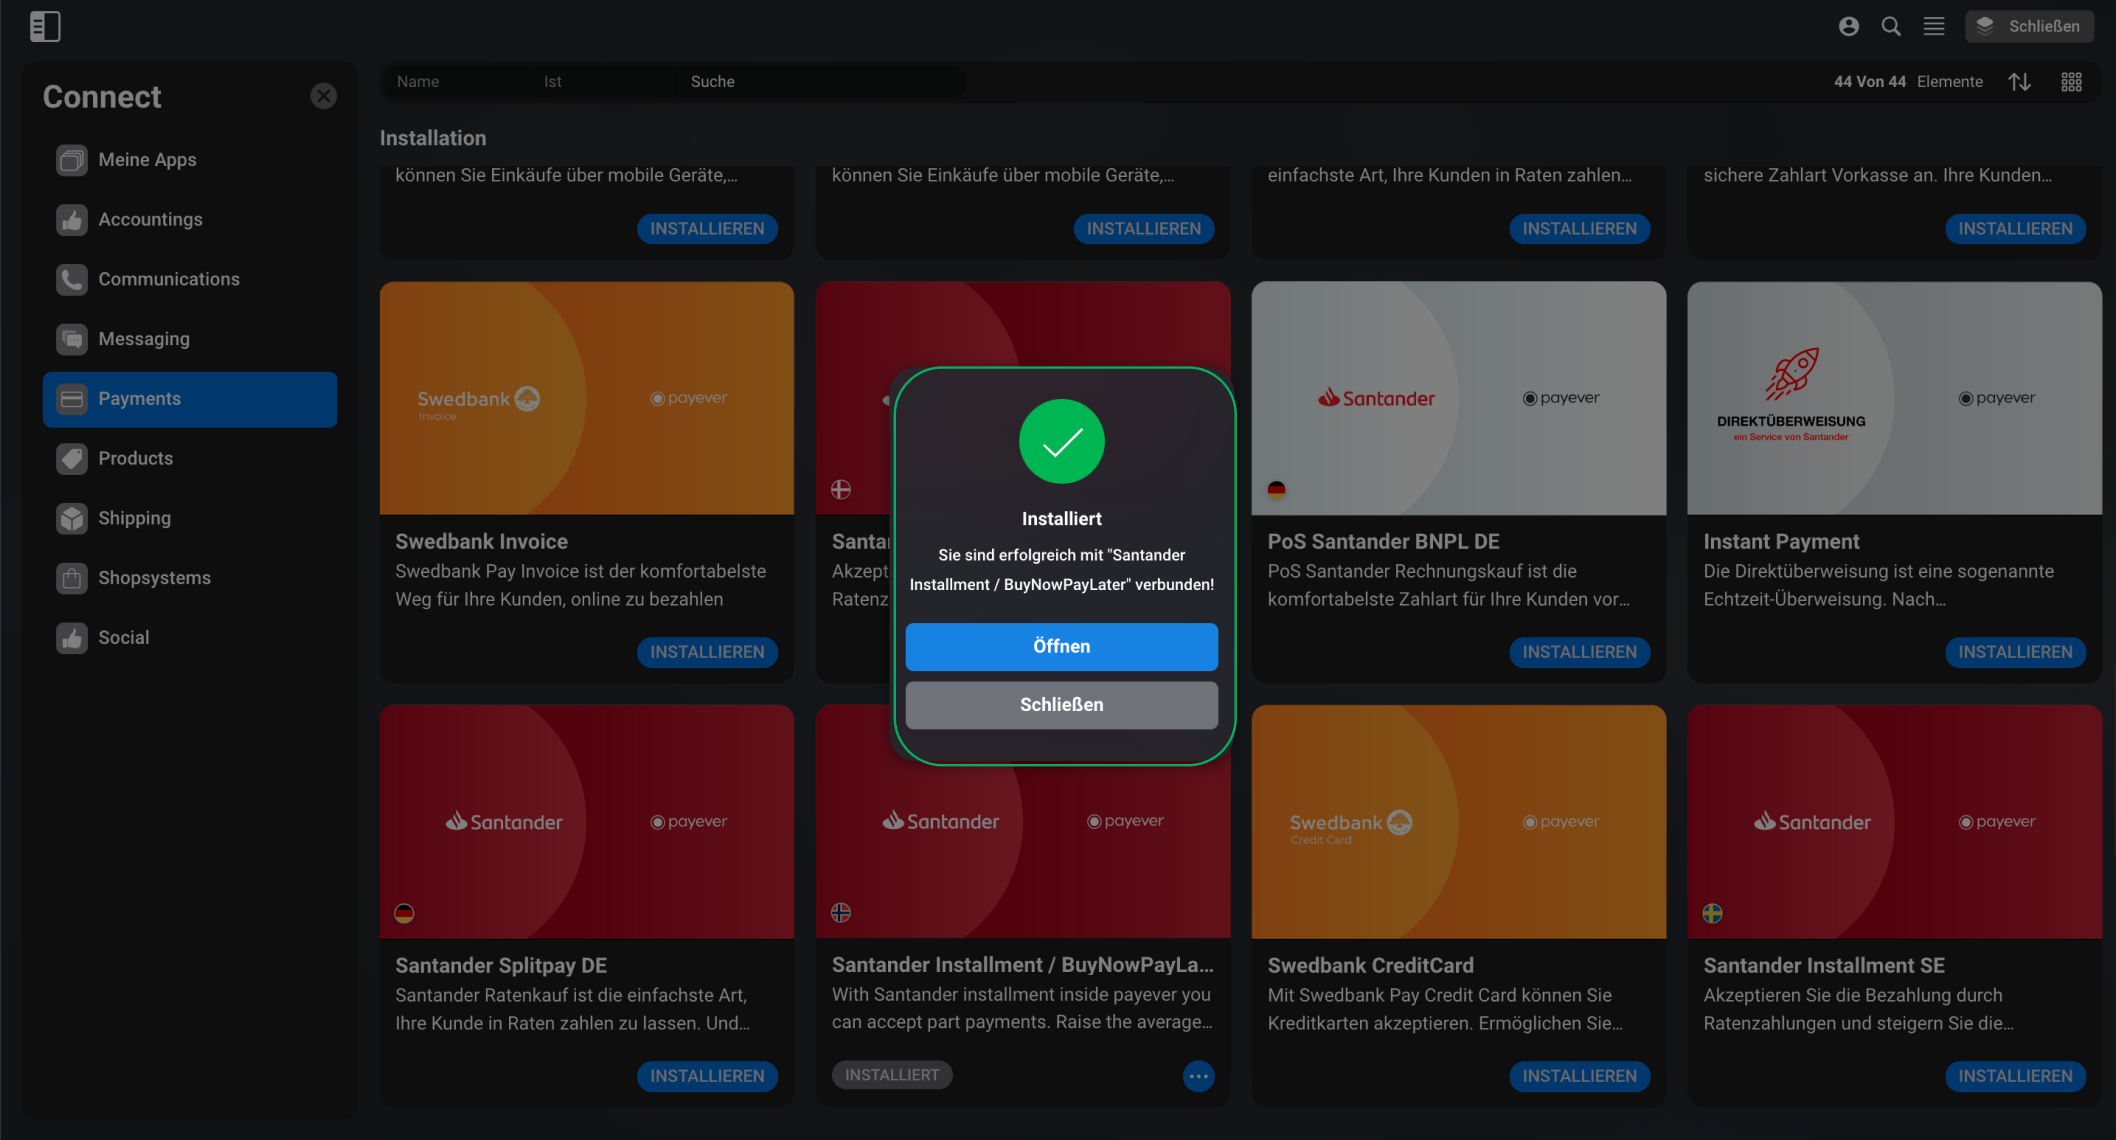Click the Payments card icon
Image resolution: width=2116 pixels, height=1140 pixels.
pos(72,399)
